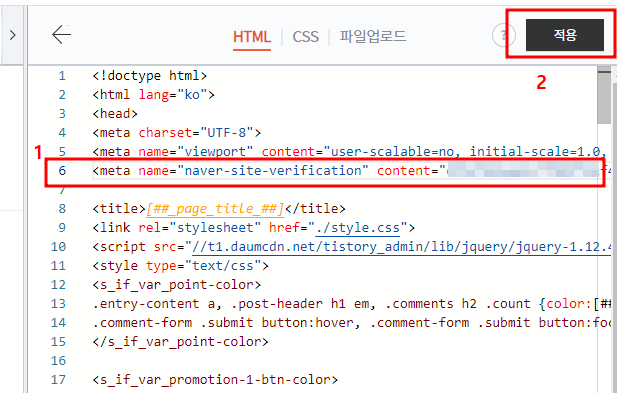
Task: Click the s_if_var_promotion-1-btn-color line
Action: (215, 380)
